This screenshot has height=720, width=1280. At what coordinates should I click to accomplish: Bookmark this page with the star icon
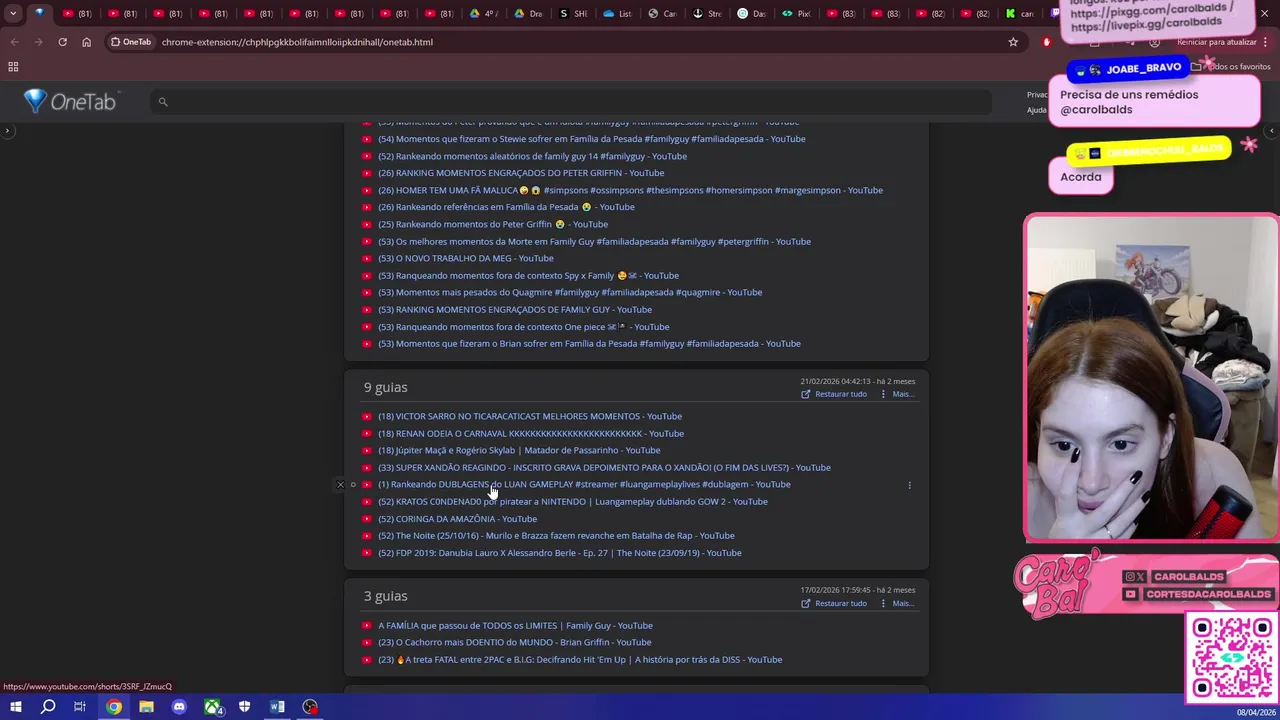[x=1013, y=42]
